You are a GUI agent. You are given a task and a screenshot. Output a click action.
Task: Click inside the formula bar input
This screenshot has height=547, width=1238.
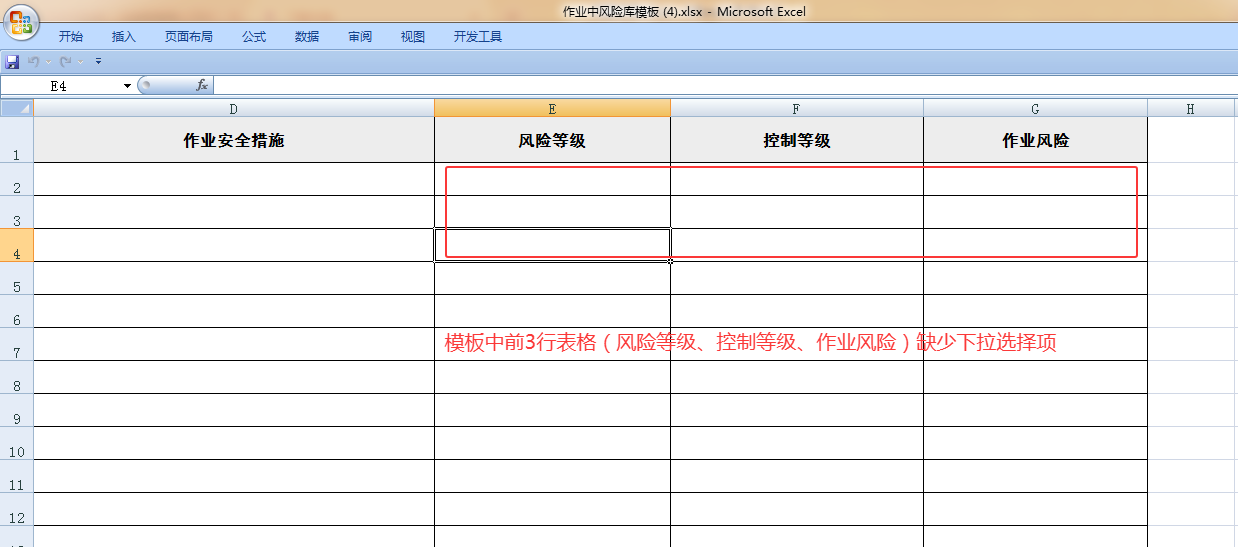700,86
